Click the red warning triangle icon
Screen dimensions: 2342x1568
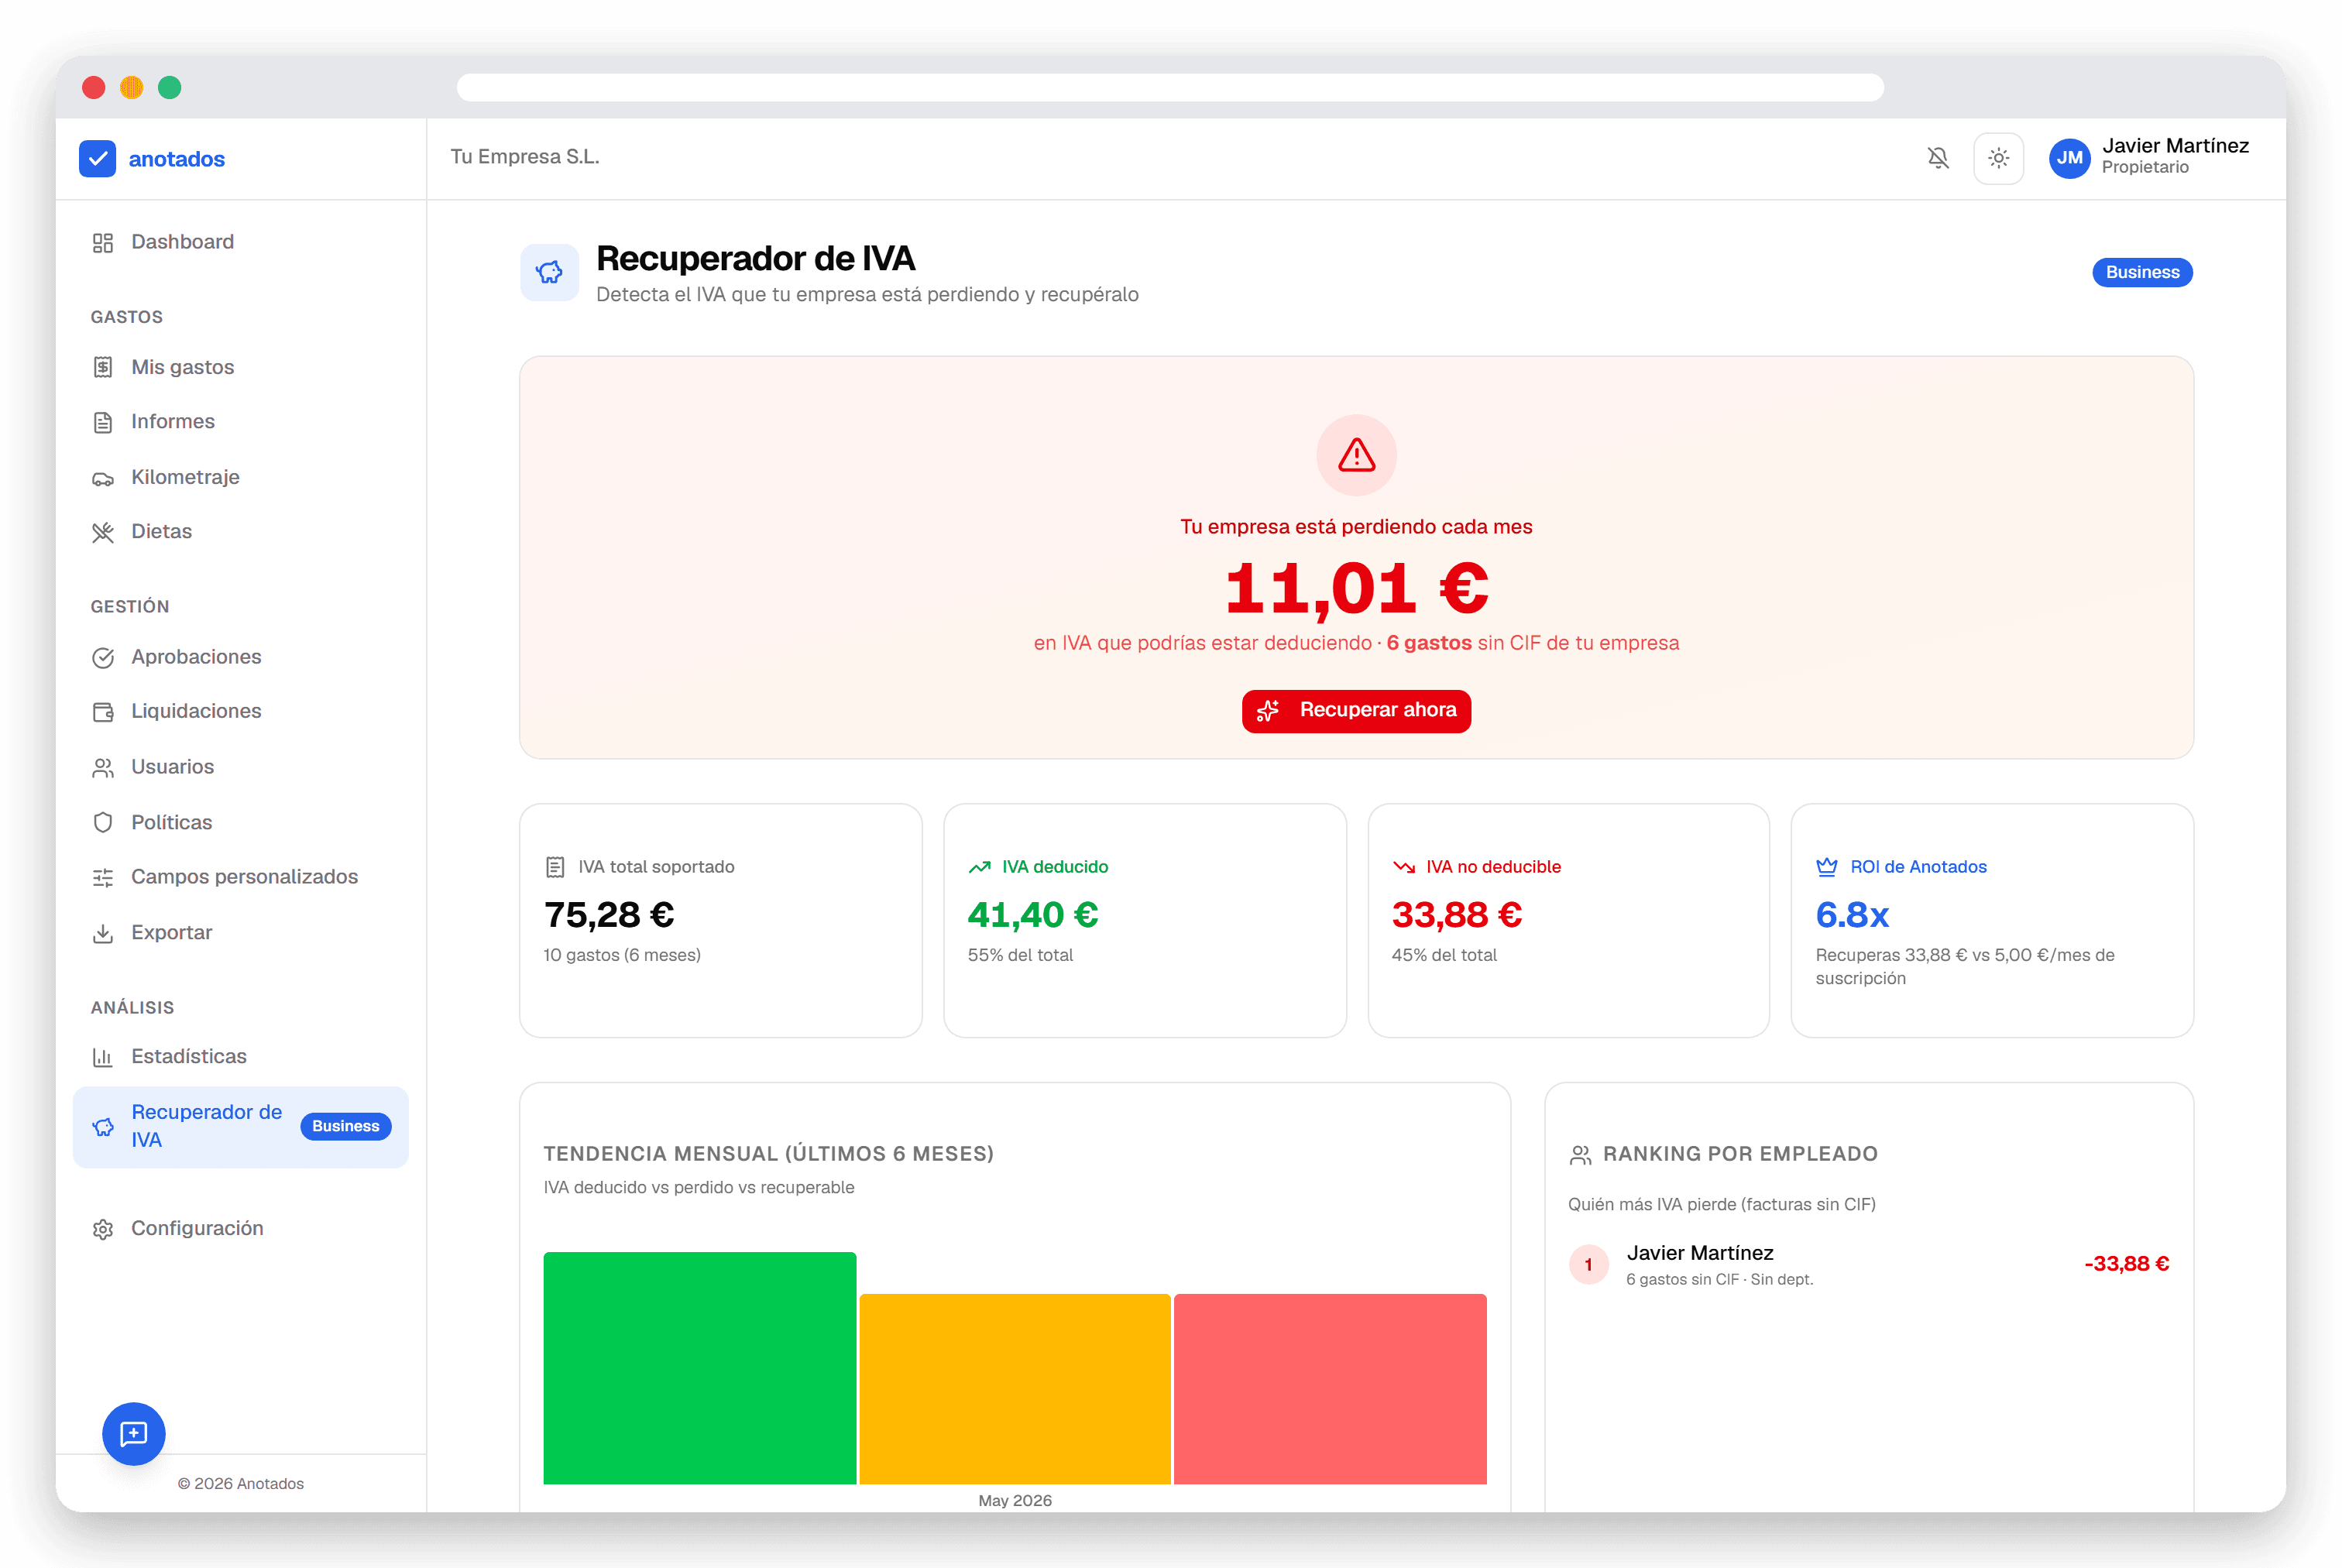[1356, 455]
